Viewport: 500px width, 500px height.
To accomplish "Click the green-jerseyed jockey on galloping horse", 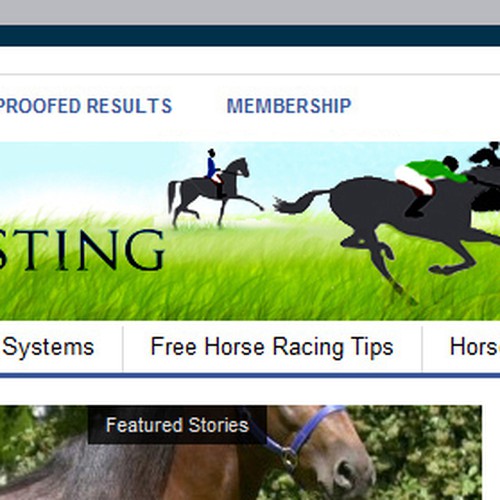I will (x=431, y=182).
